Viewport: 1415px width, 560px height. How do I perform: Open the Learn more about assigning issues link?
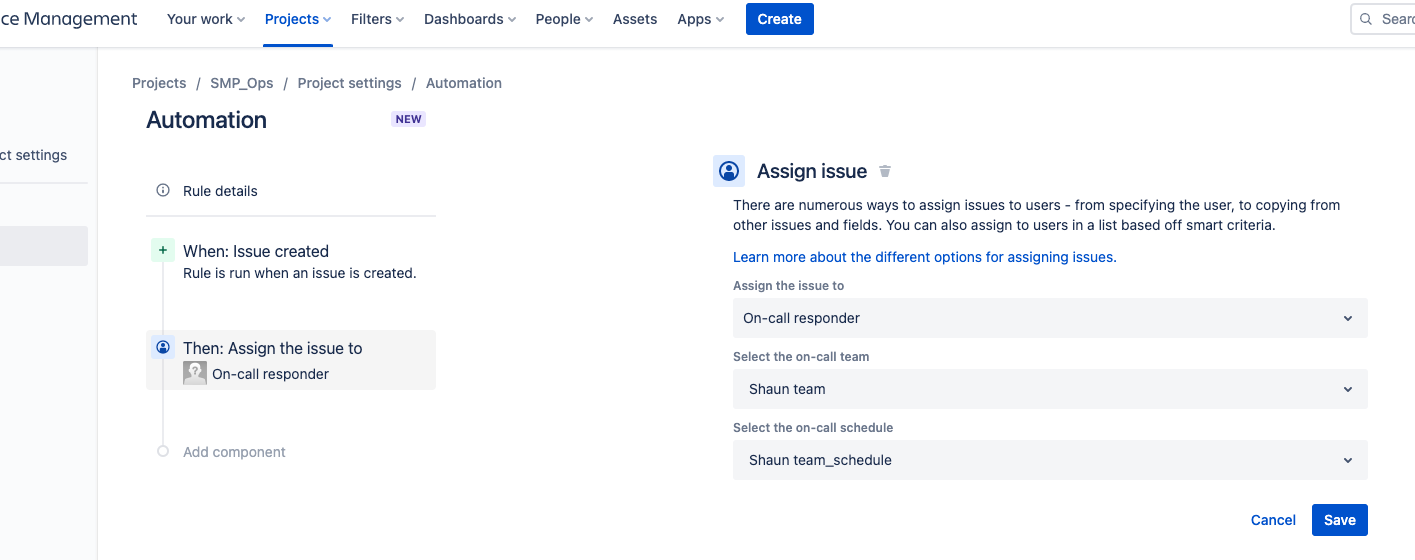pos(925,257)
